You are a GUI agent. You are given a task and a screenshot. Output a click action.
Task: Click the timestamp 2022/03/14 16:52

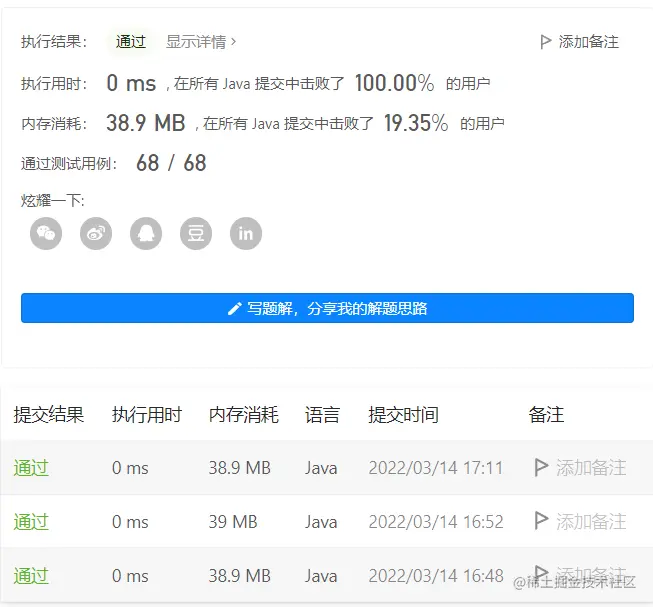pos(436,522)
